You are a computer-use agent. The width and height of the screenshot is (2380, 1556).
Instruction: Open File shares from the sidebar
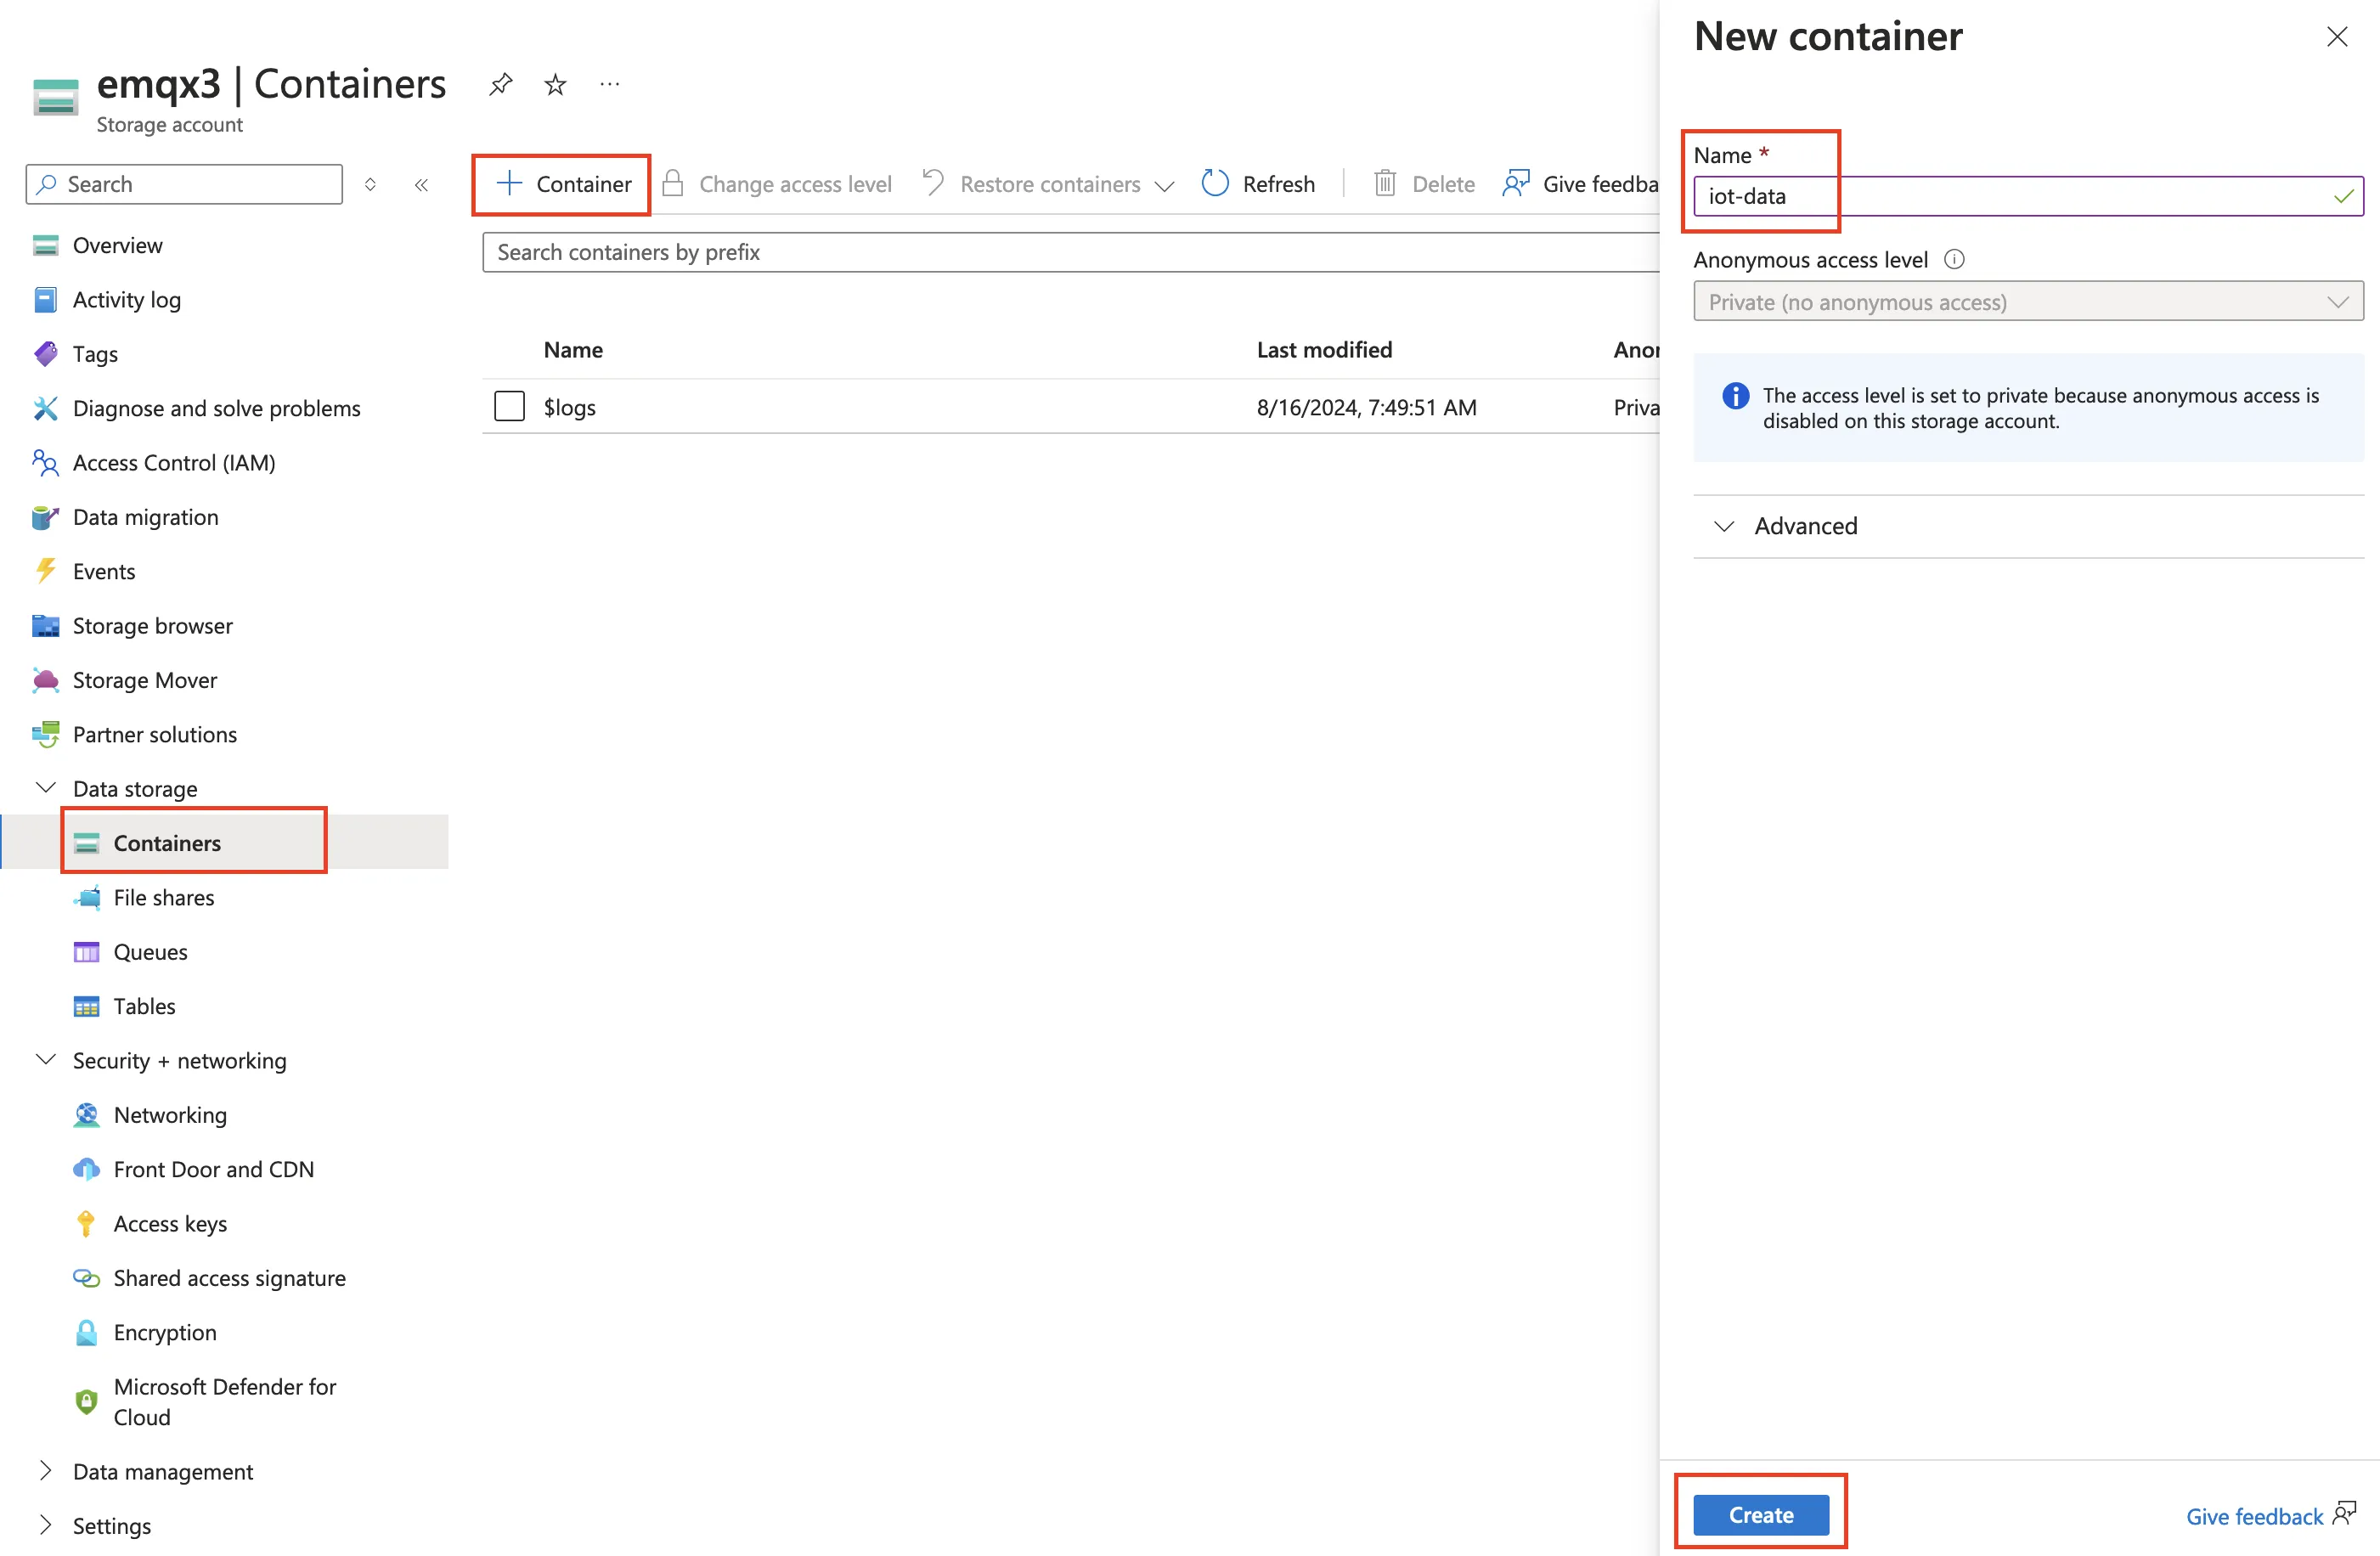[163, 897]
